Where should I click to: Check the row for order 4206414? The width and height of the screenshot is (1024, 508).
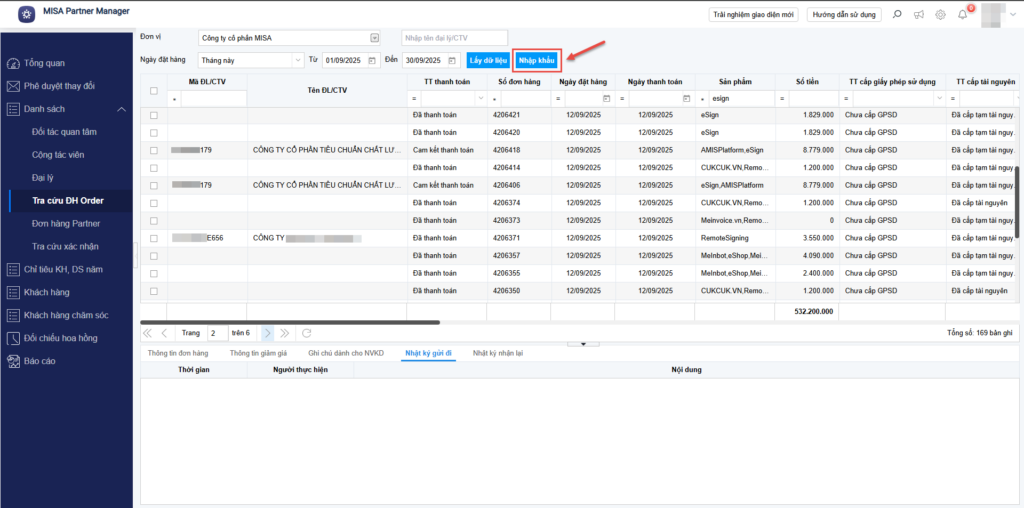[154, 168]
